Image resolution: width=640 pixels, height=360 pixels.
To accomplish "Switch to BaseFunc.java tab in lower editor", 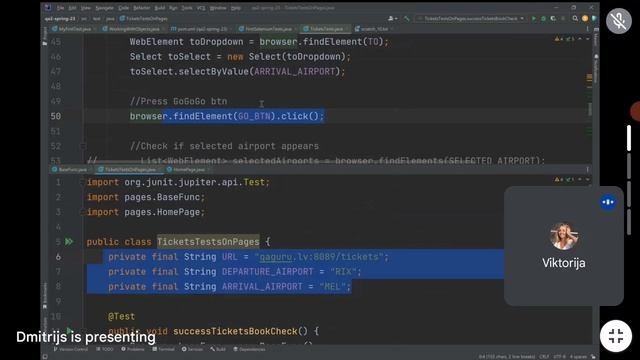I will coord(70,169).
